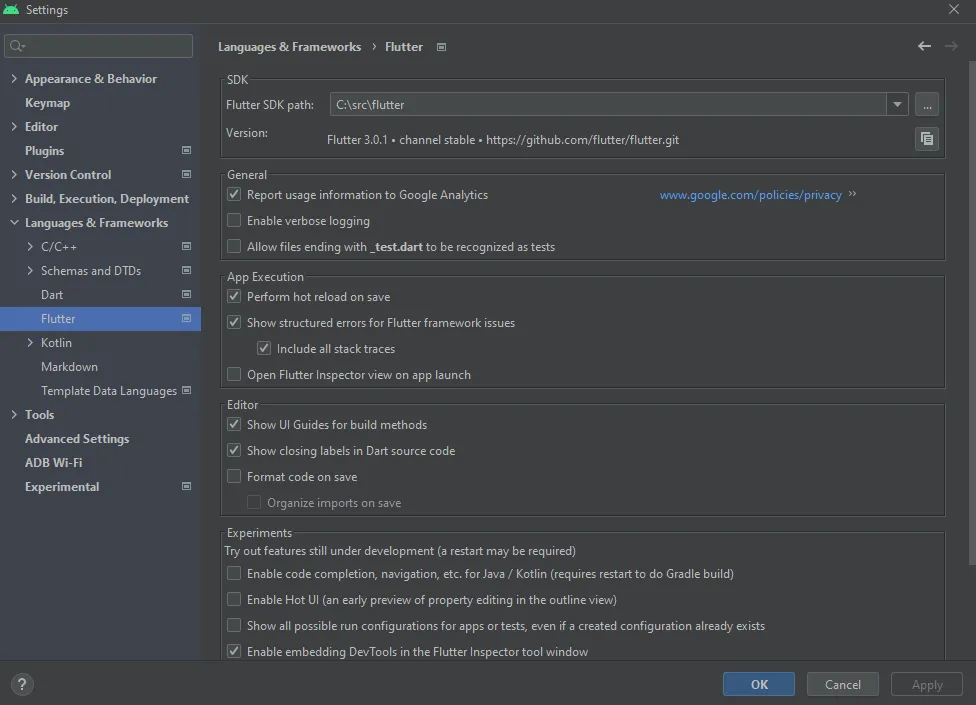Open the Flutter SDK path dropdown

tap(896, 104)
